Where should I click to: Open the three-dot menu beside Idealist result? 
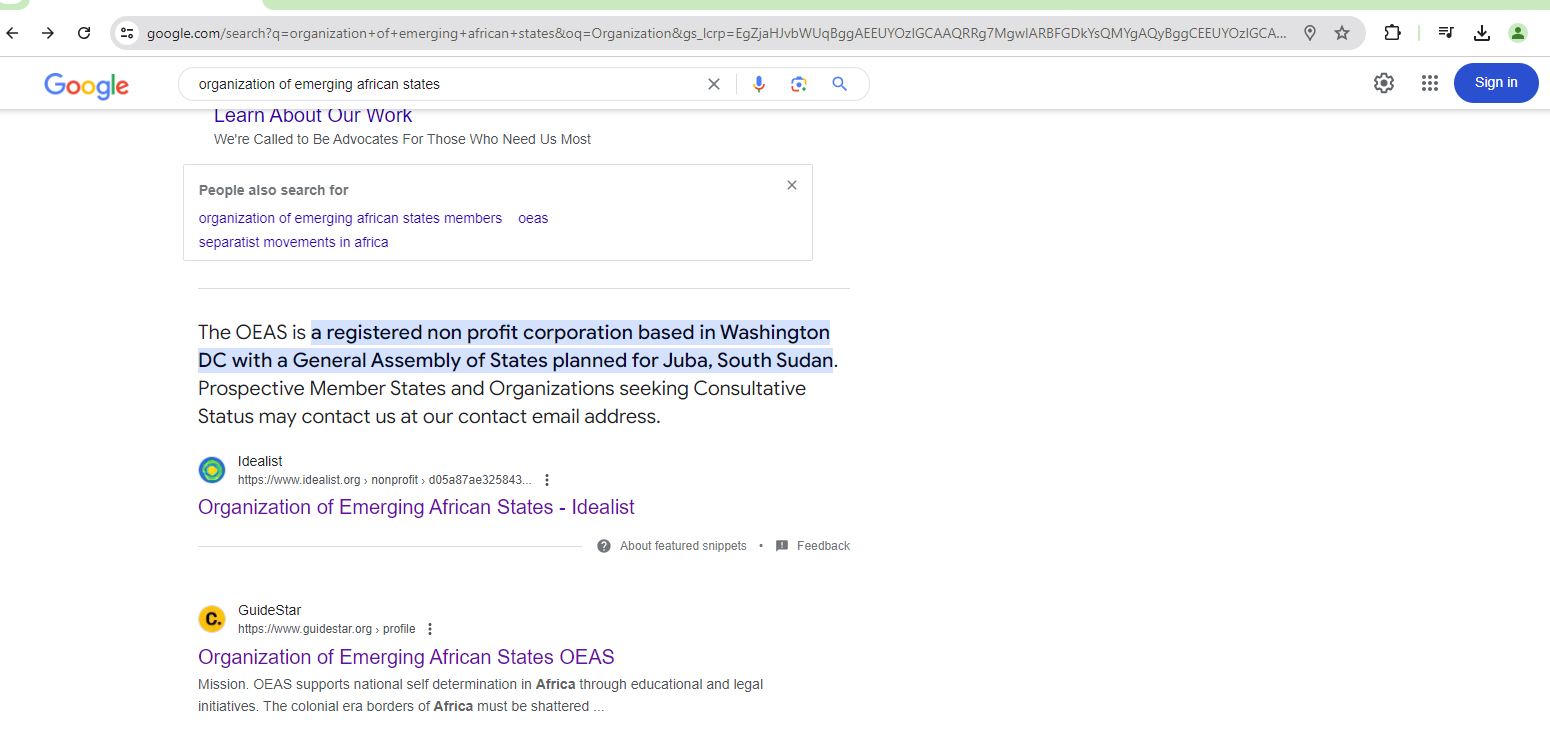click(x=547, y=480)
